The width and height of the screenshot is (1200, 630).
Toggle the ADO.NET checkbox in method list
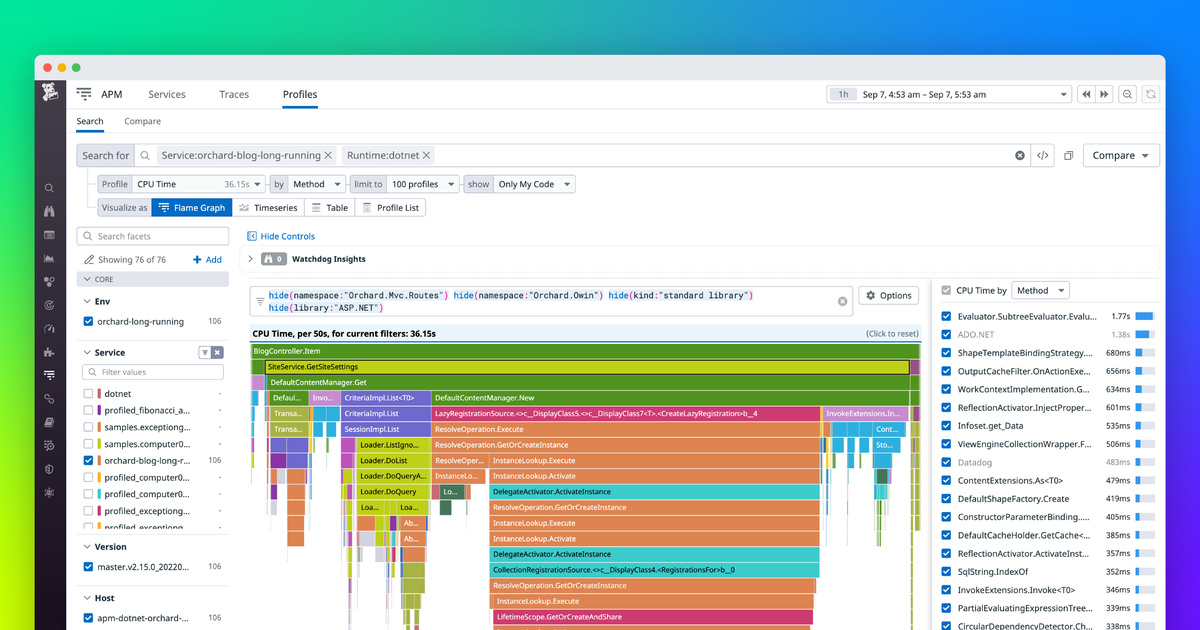pyautogui.click(x=946, y=334)
